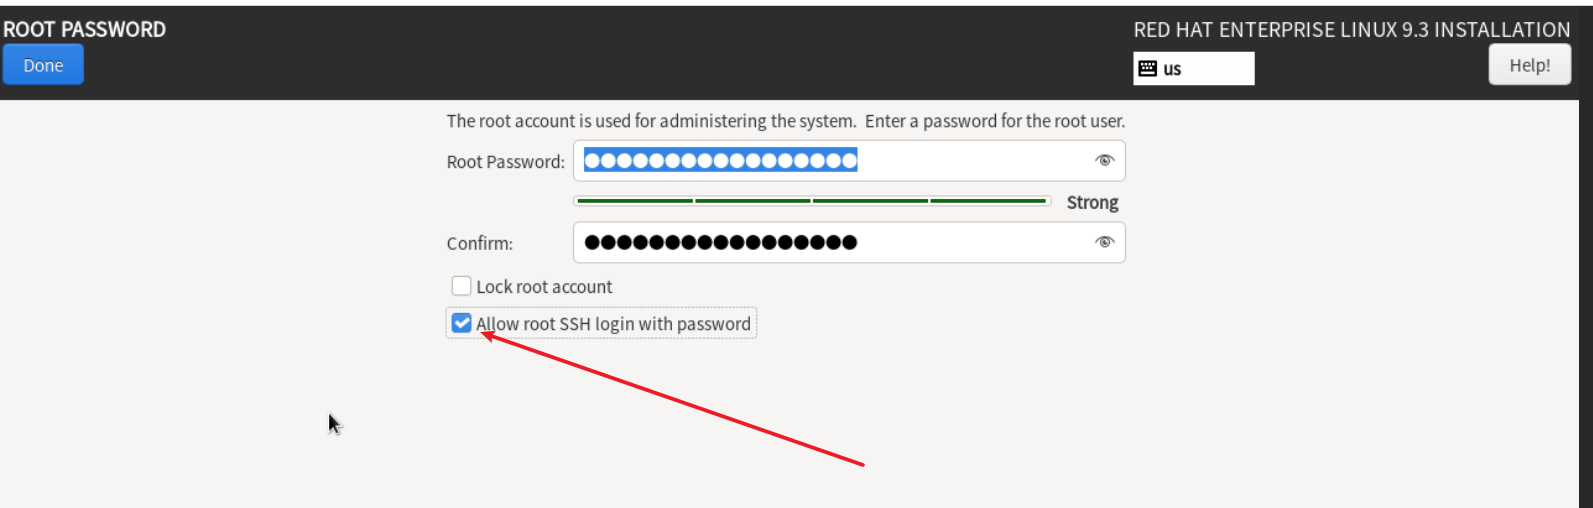Click the keyboard icon in layout indicator
The image size is (1593, 508).
(x=1148, y=69)
